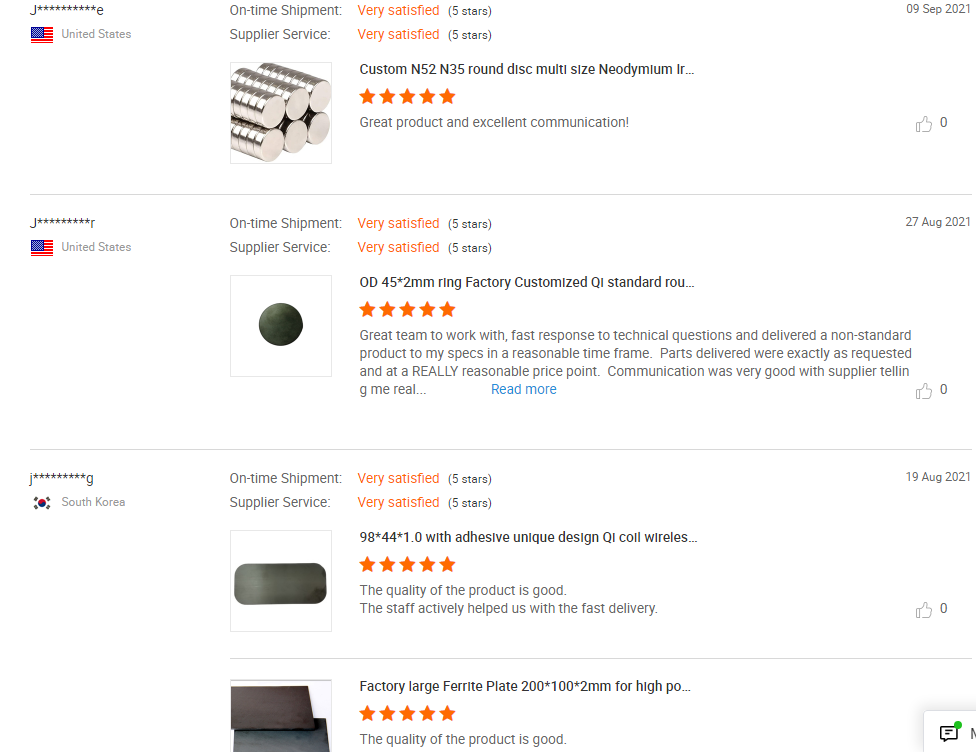Screen dimensions: 976x752
Task: Open the 98*44*1.0 adhesive Qi coil link
Action: (528, 538)
